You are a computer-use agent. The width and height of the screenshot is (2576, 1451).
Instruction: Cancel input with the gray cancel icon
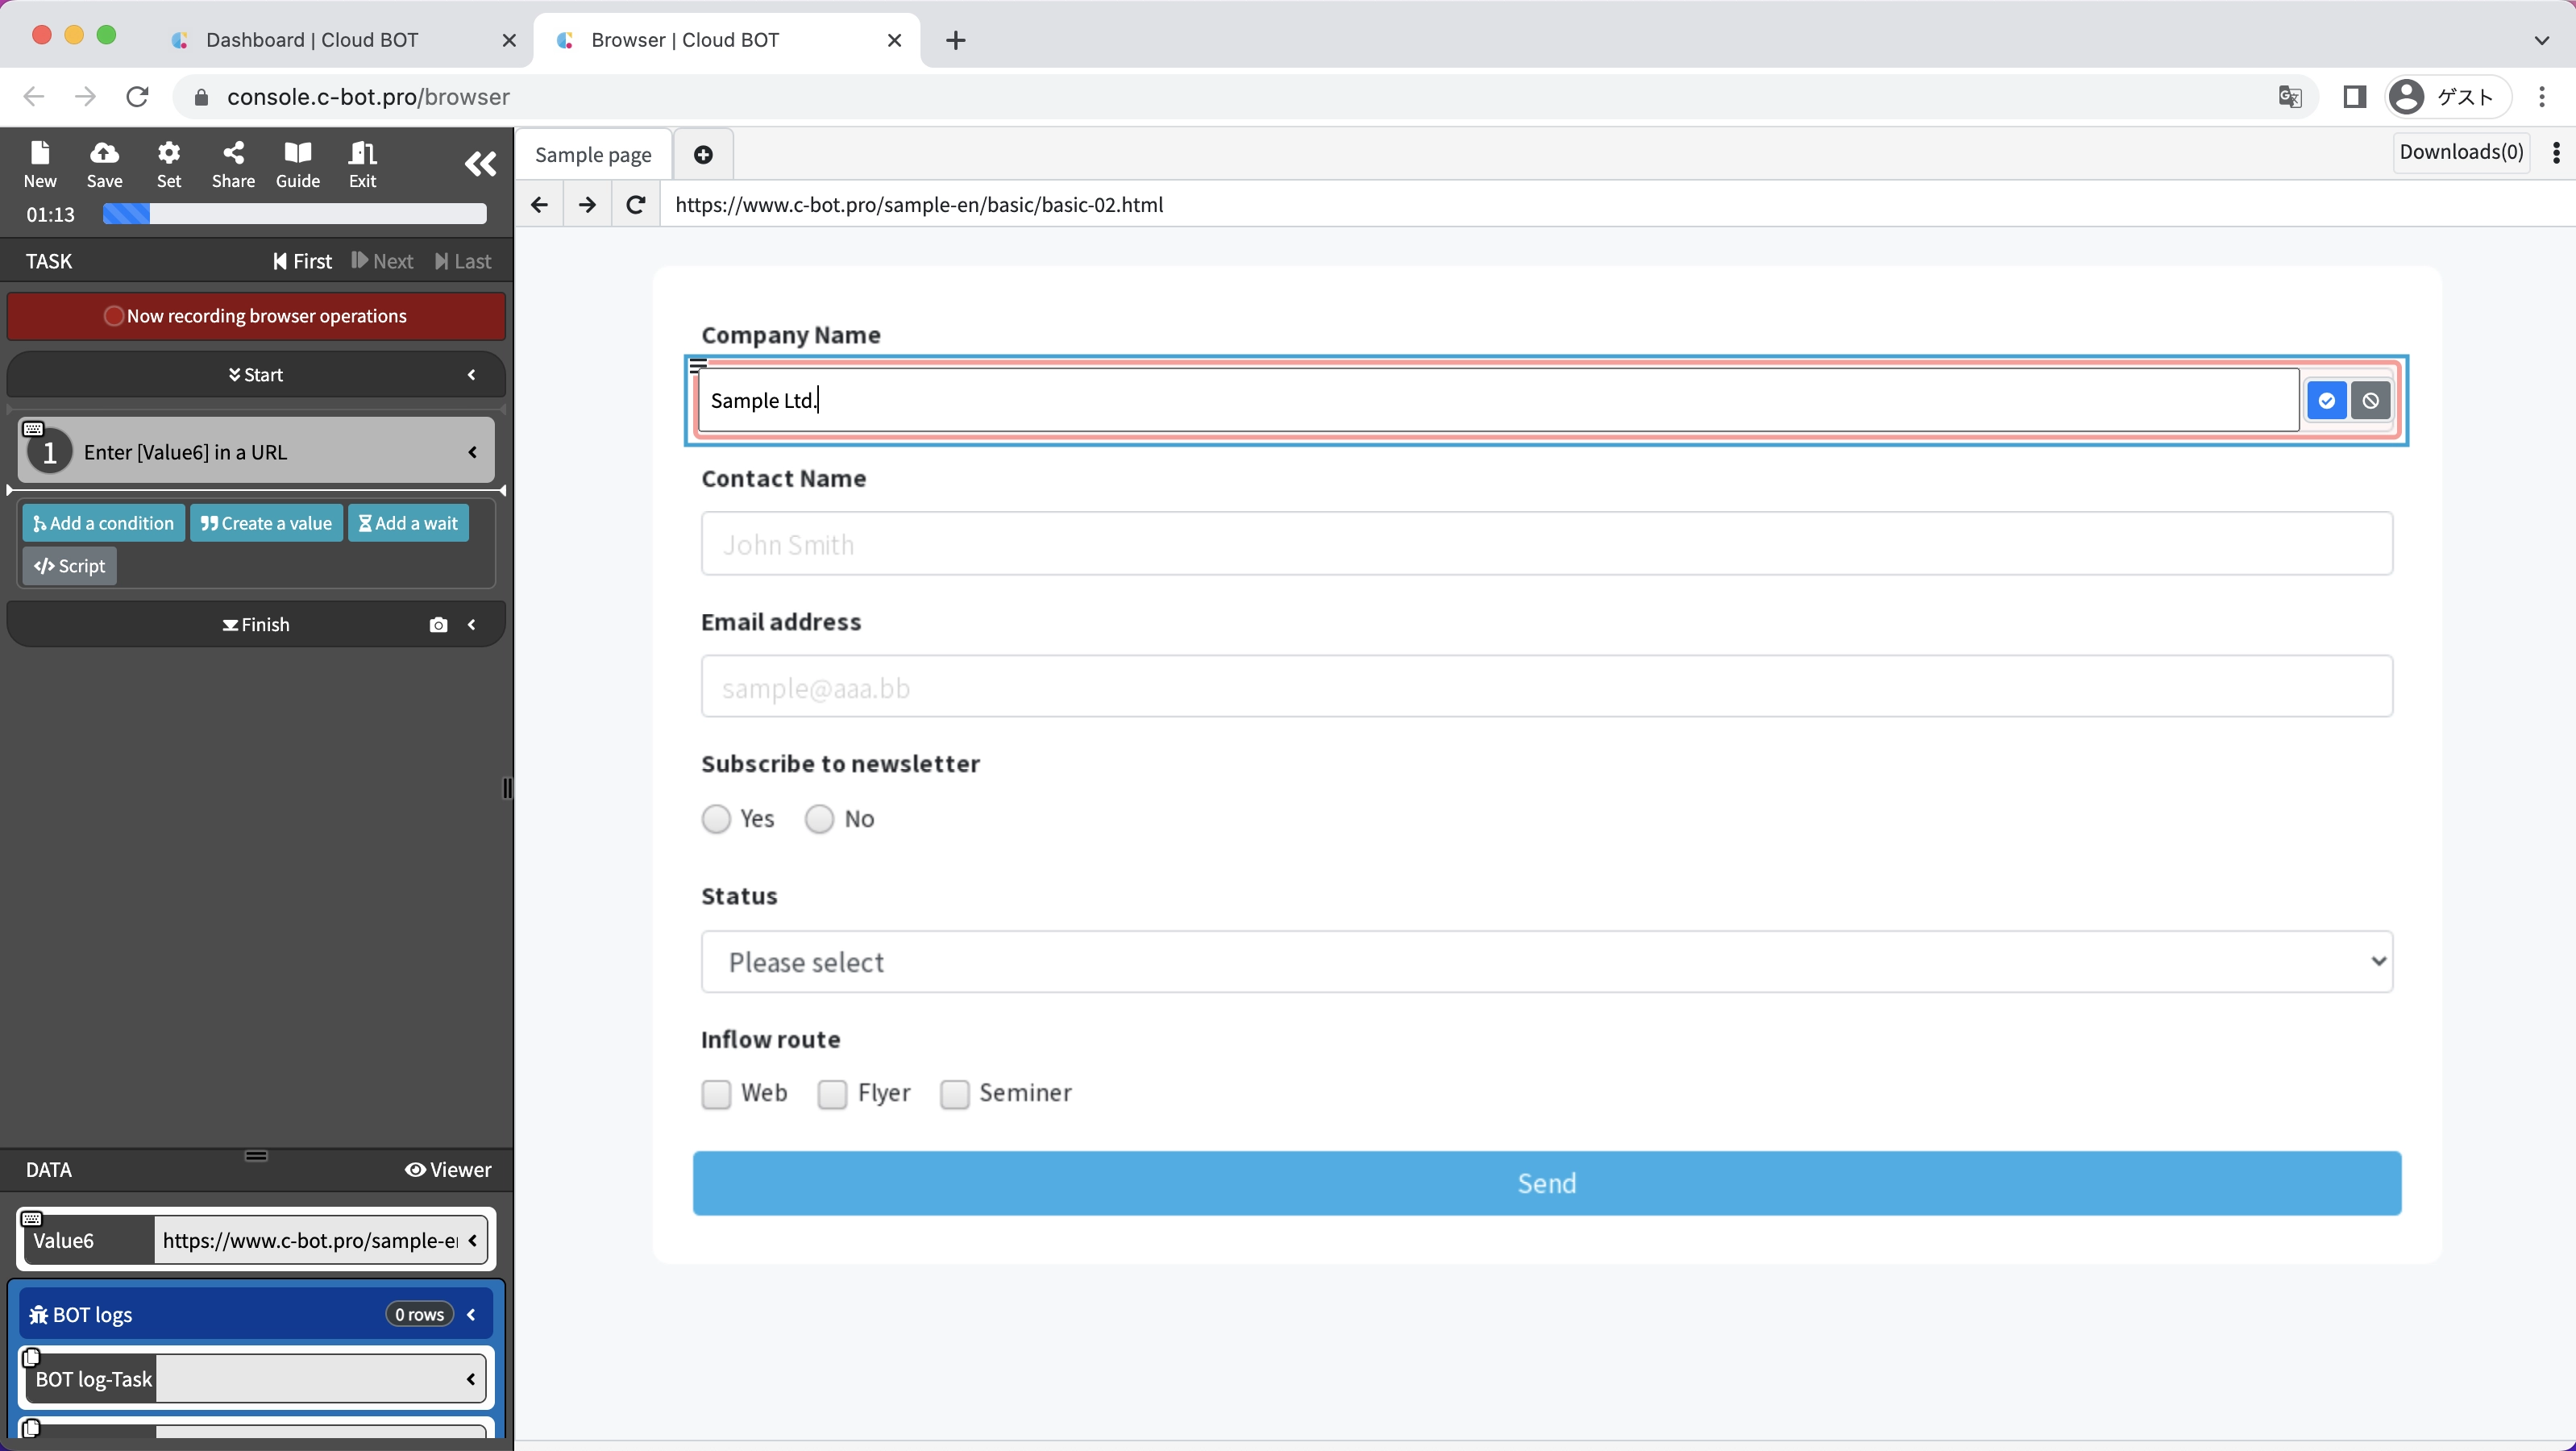coord(2370,401)
